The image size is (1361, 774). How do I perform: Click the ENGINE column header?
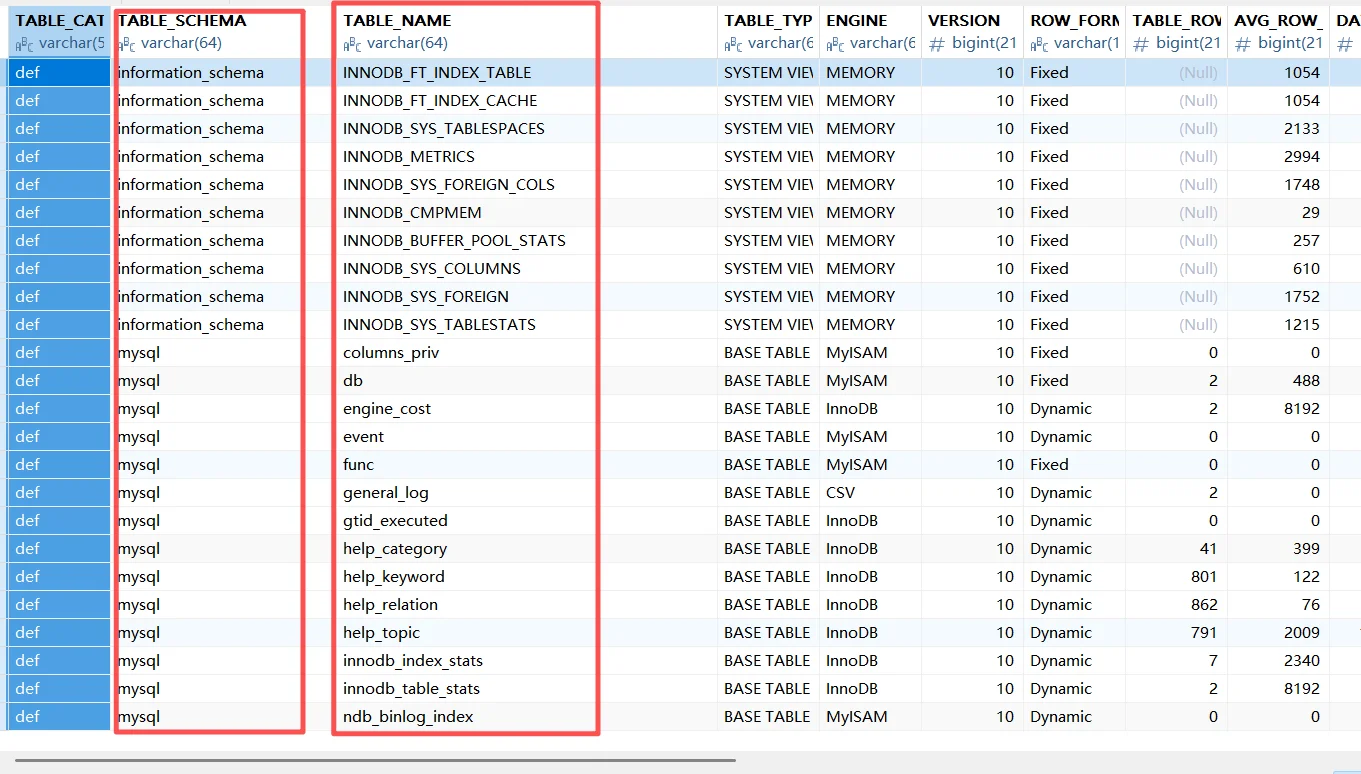(856, 20)
